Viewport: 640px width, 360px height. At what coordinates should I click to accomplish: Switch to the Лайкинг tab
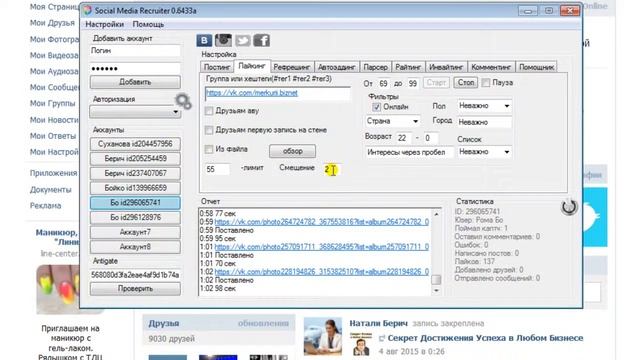tap(252, 66)
